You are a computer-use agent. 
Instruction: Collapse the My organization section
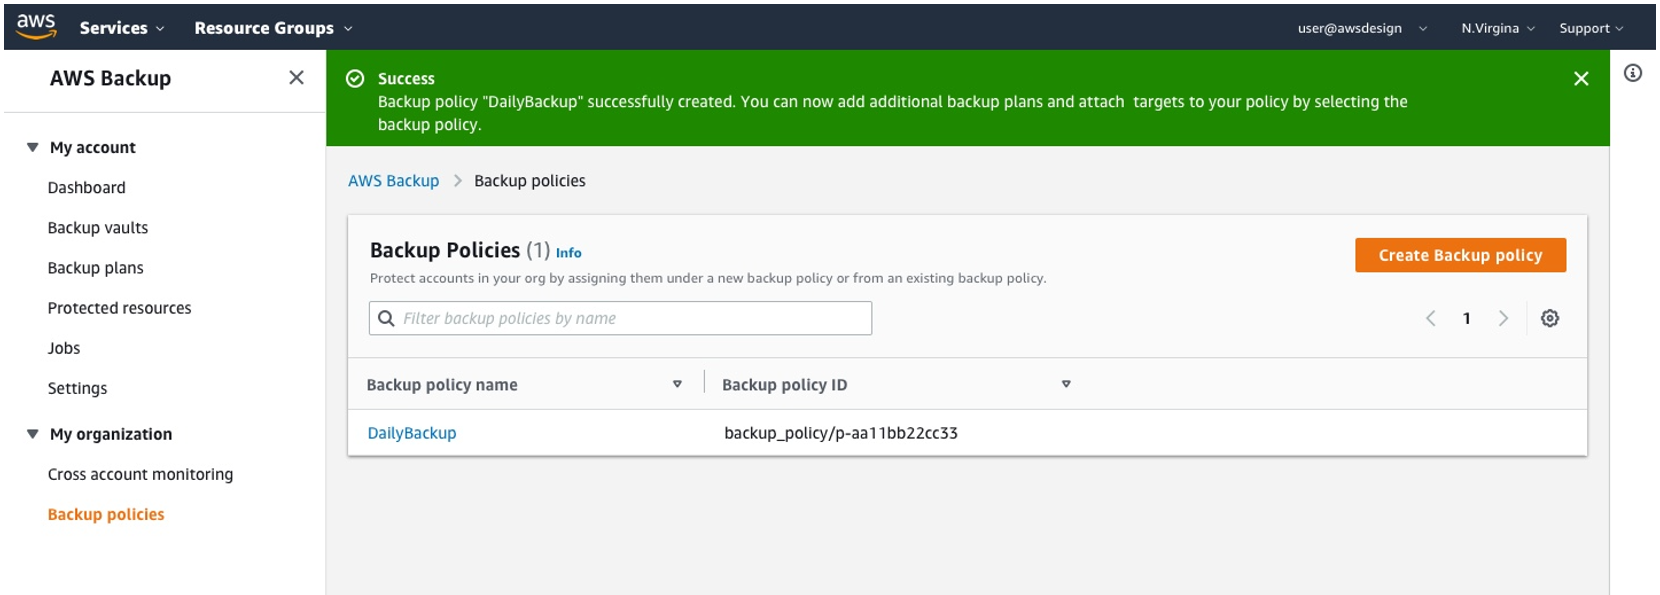click(x=33, y=434)
